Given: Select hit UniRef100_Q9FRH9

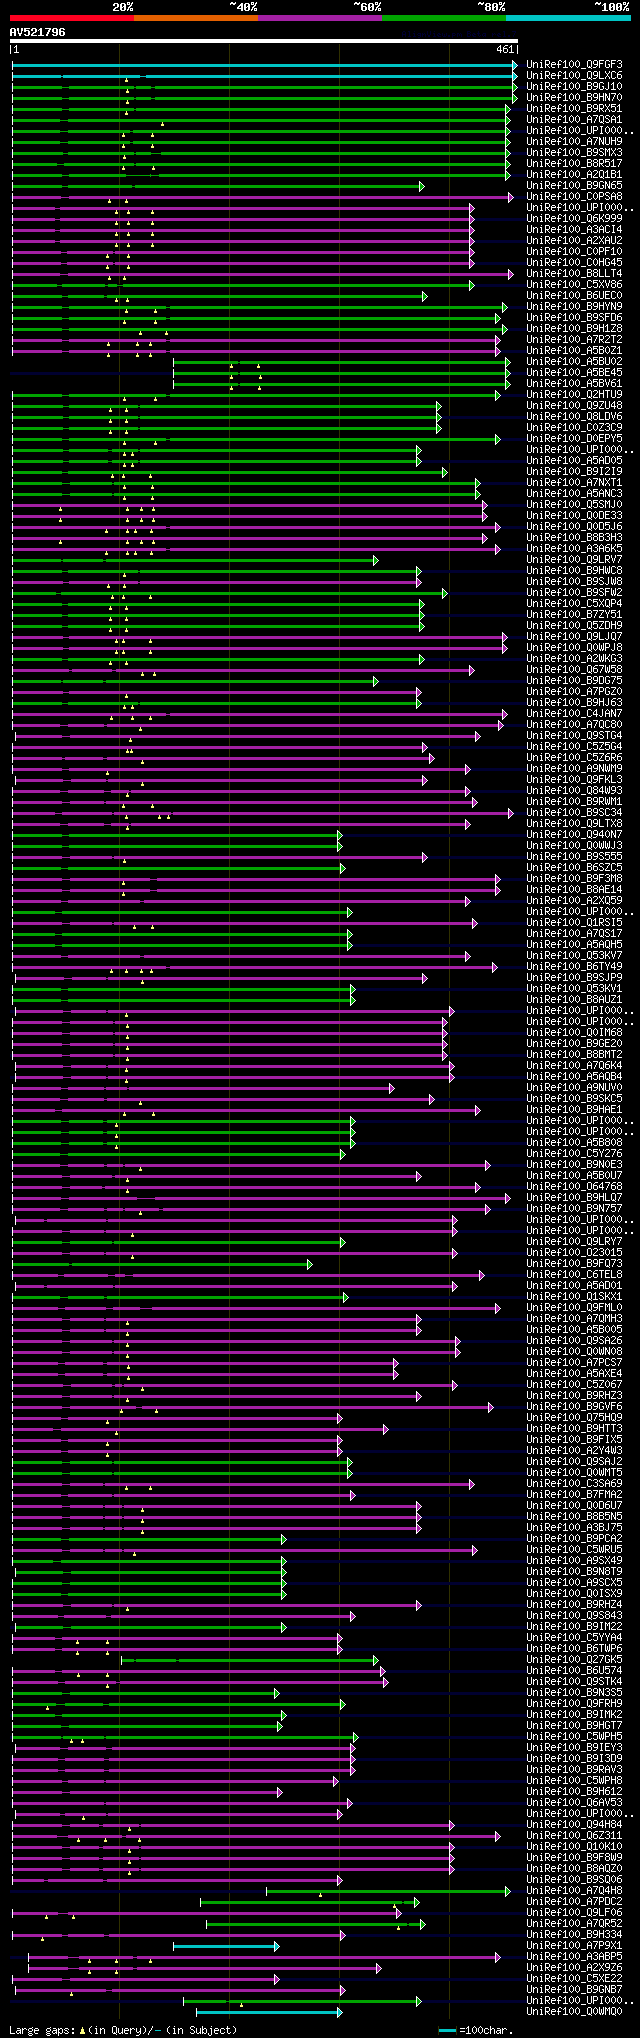Looking at the screenshot, I should 574,1704.
